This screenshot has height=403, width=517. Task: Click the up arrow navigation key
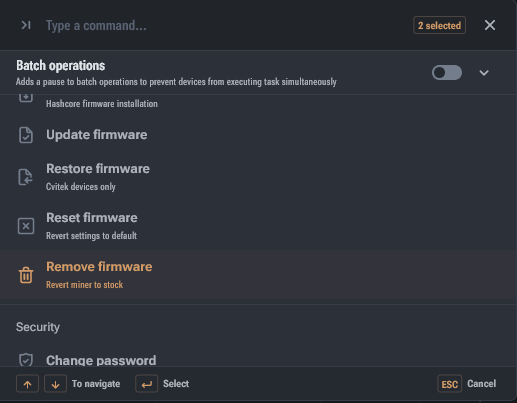point(27,384)
